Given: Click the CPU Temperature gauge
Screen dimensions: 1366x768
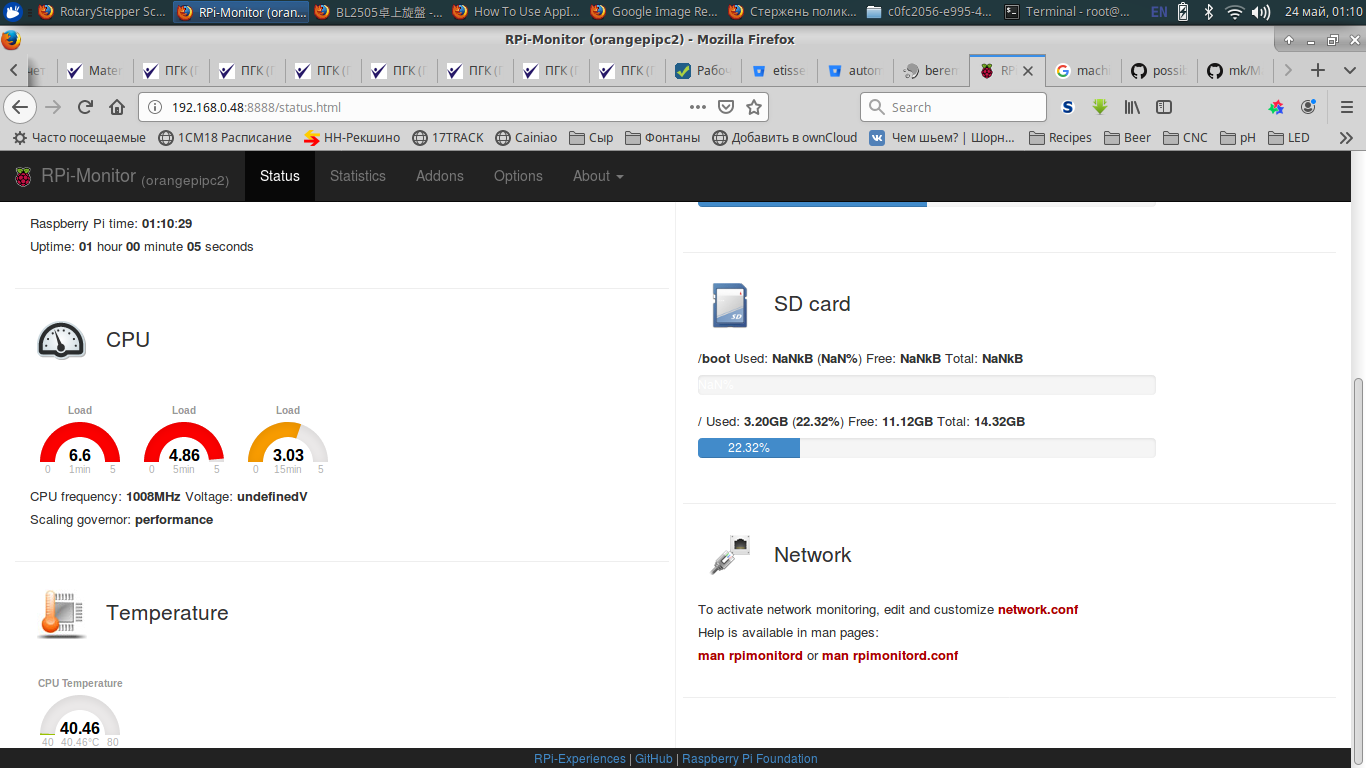Looking at the screenshot, I should pos(80,713).
